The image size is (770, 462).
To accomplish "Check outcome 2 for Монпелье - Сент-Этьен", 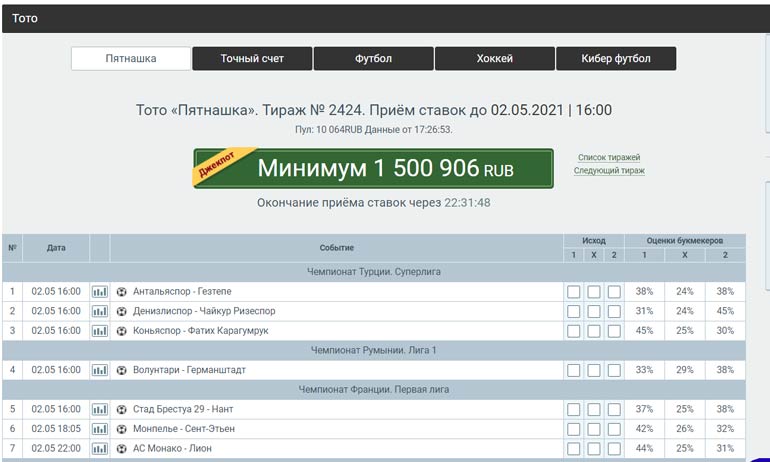I will coord(614,430).
